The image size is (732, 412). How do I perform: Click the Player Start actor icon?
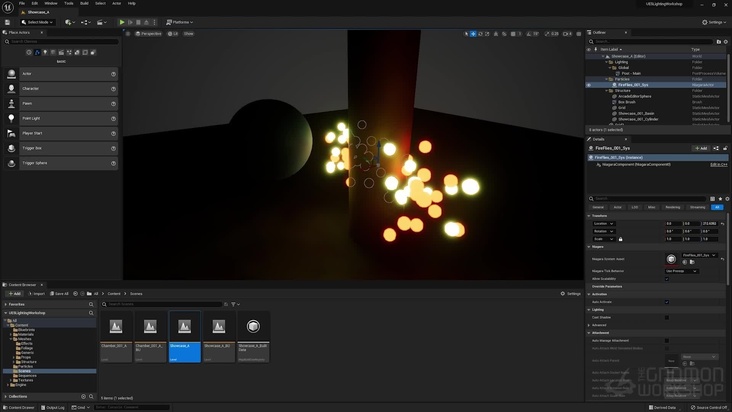(12, 133)
